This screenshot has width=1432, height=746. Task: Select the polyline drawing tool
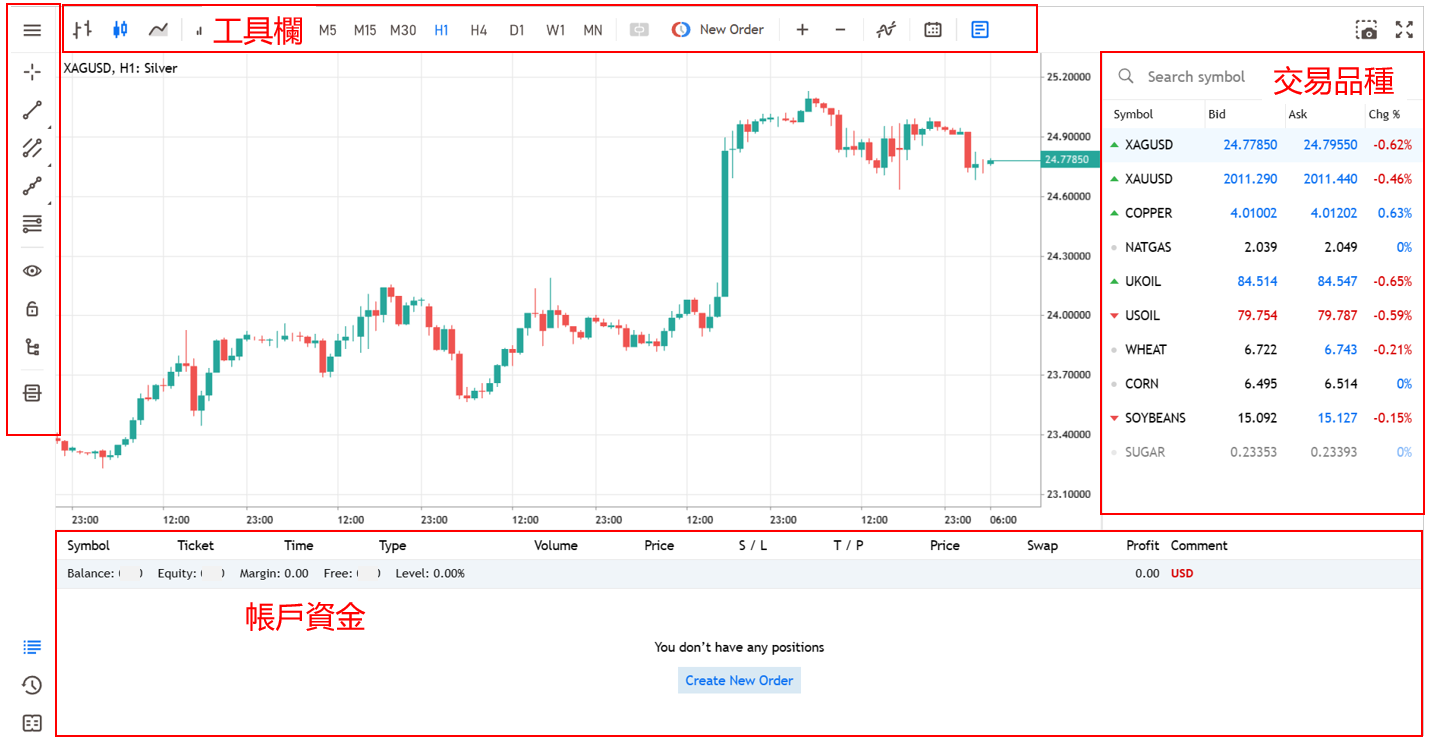click(x=32, y=186)
